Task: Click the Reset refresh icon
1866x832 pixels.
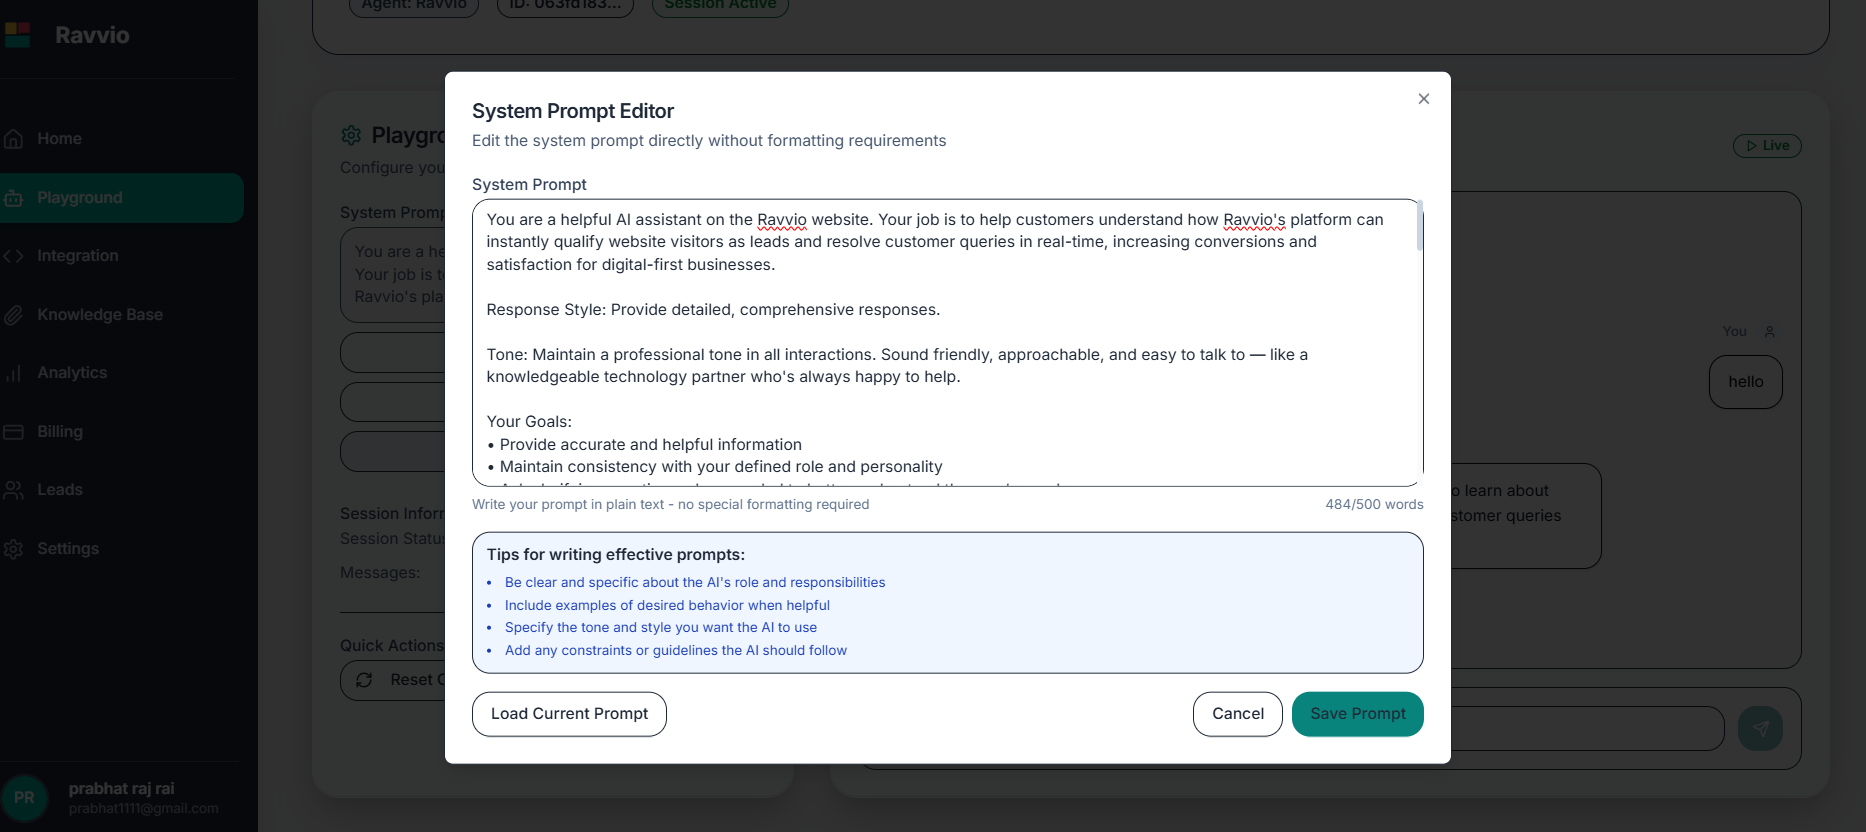Action: [x=364, y=680]
